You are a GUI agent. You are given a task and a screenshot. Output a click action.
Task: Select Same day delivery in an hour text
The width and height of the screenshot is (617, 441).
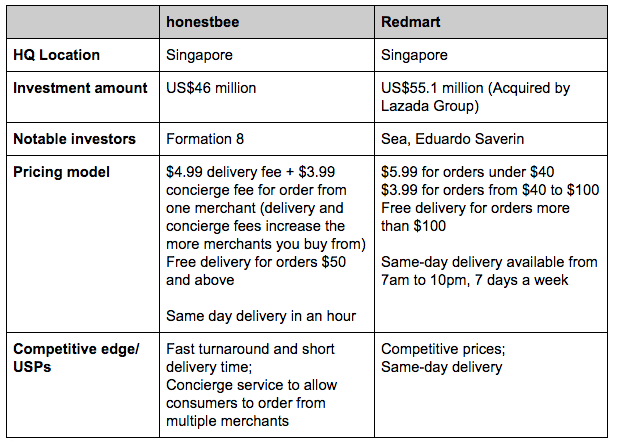[x=261, y=316]
